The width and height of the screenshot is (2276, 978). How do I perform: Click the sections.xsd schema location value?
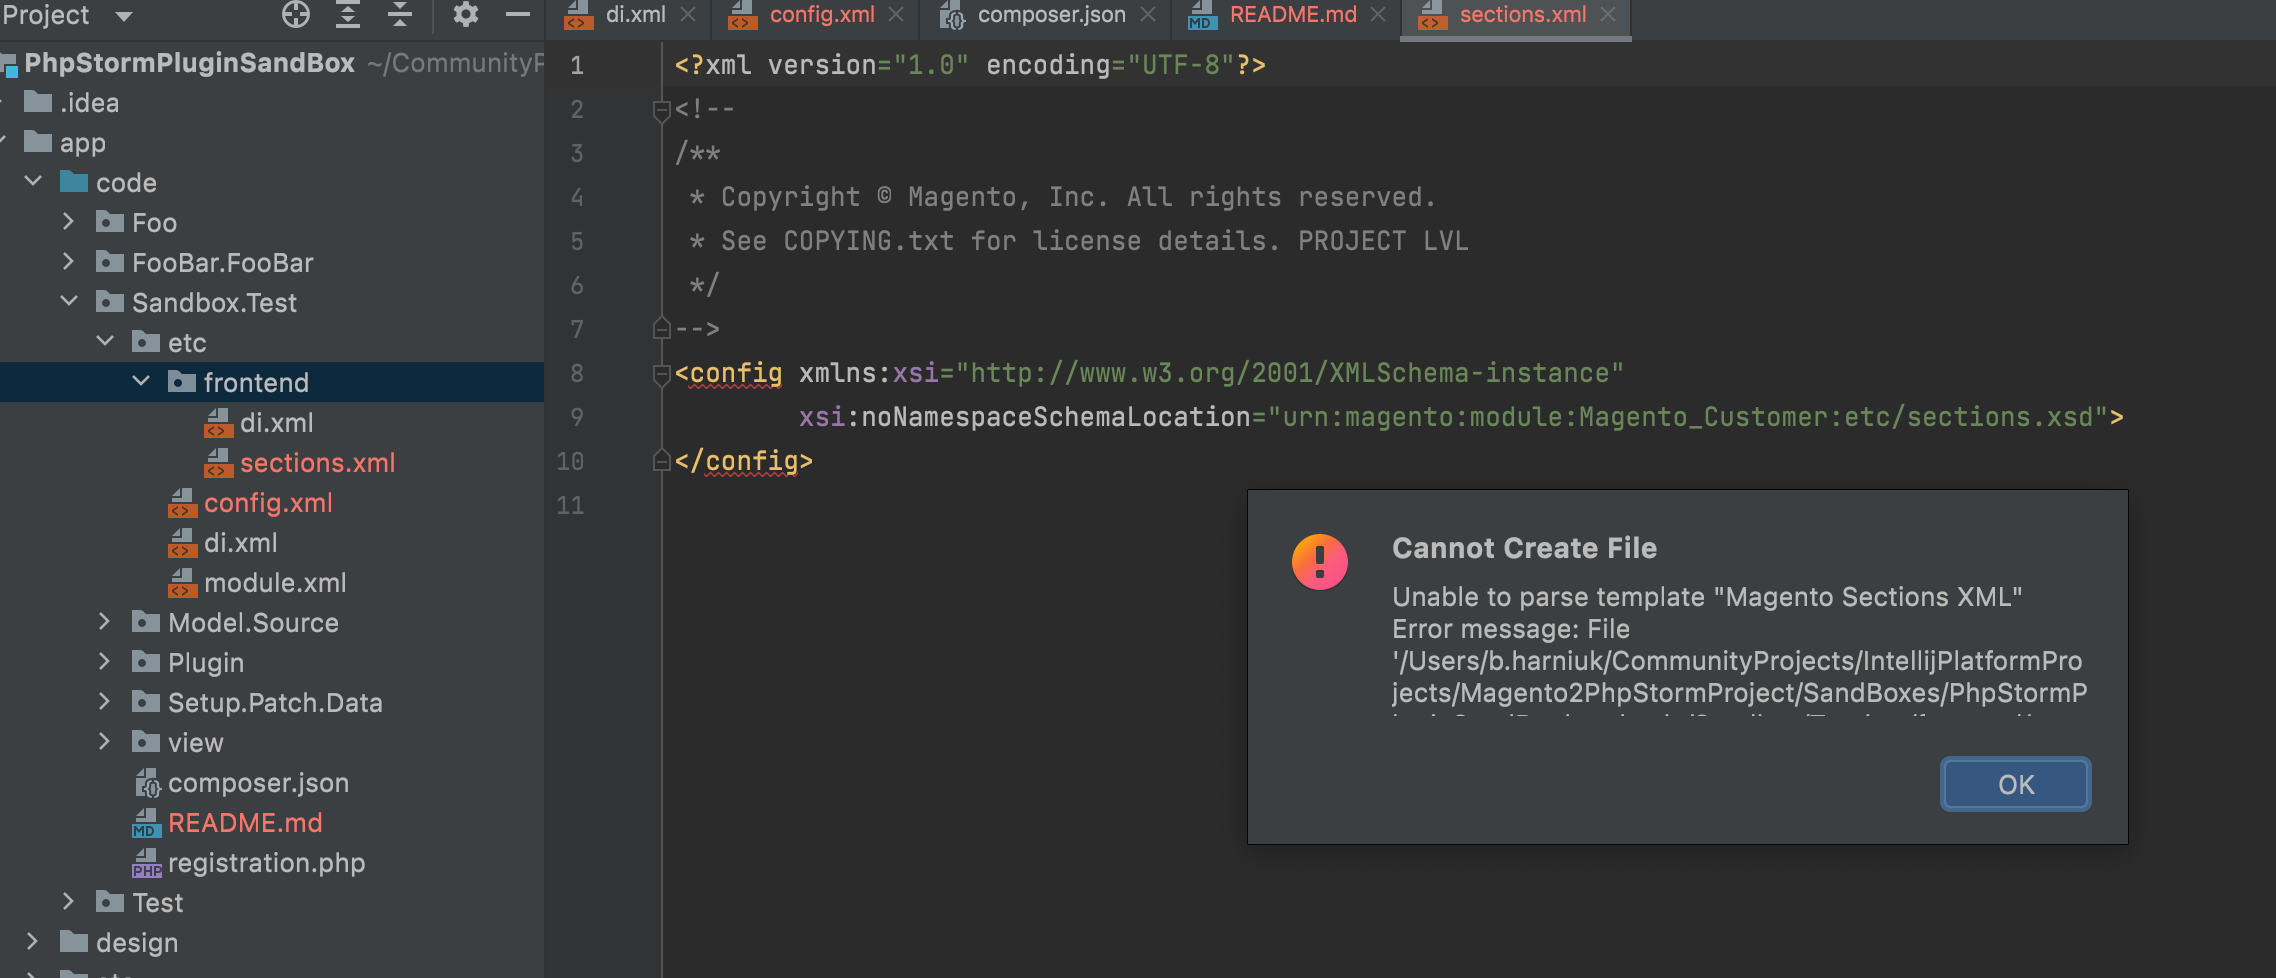[1688, 417]
